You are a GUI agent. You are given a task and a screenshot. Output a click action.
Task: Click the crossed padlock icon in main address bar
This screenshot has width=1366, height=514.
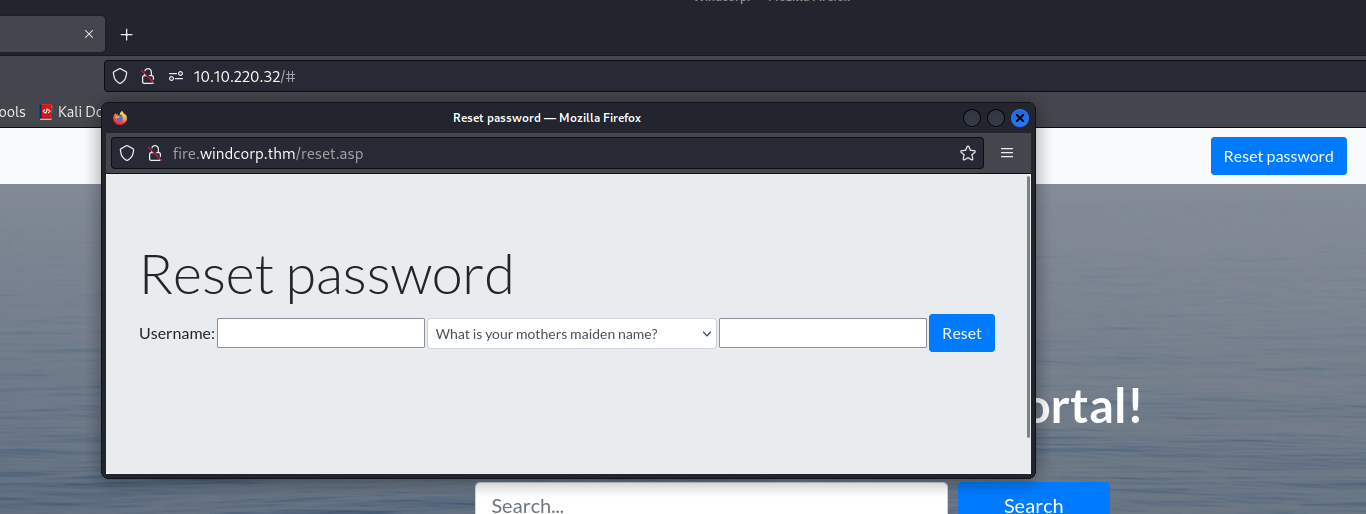pos(147,76)
